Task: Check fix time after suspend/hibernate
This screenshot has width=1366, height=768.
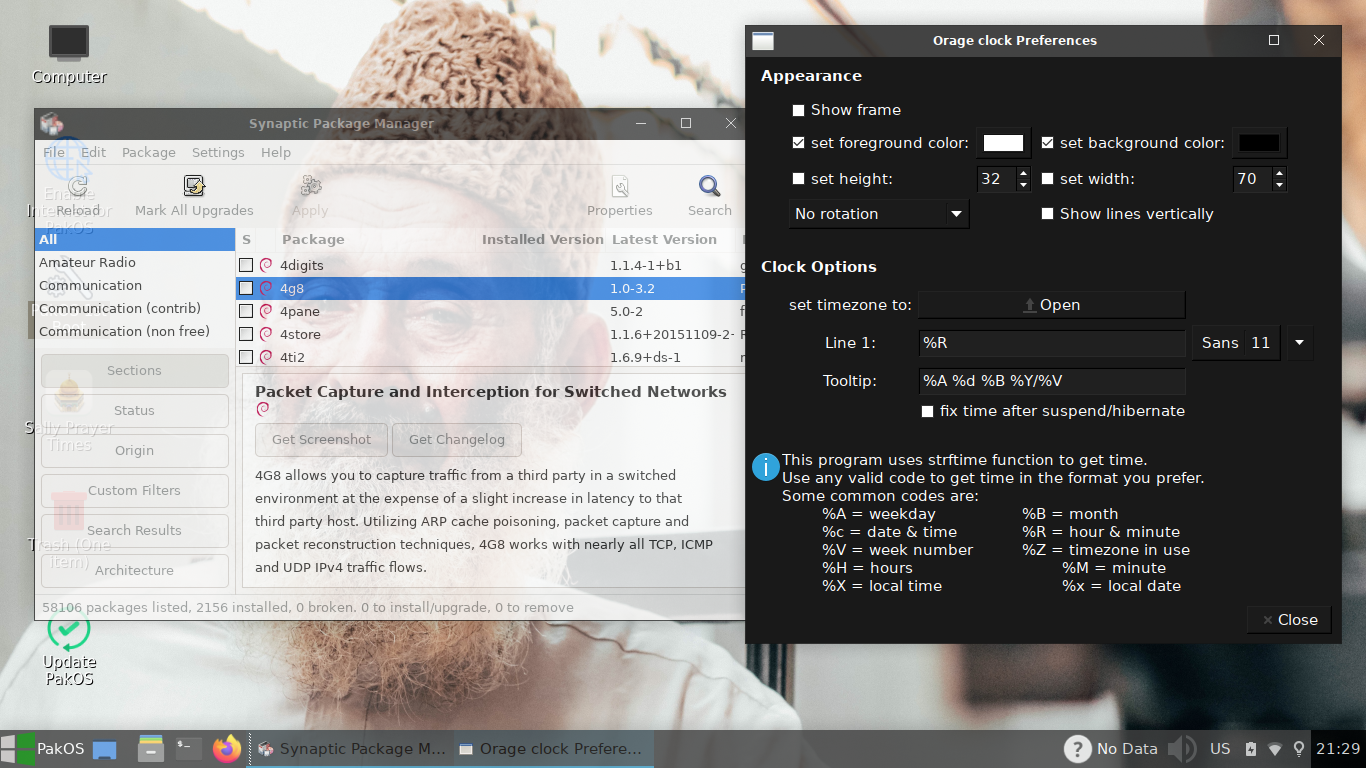Action: point(927,411)
